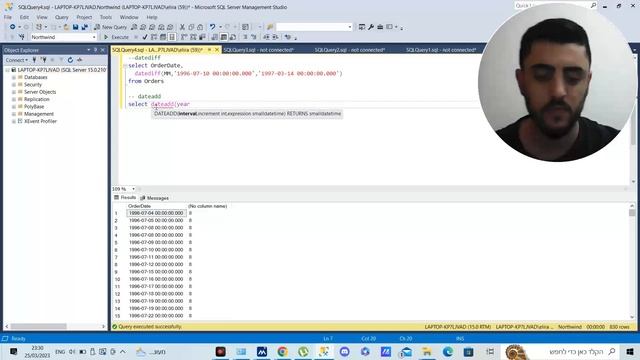Select the Results tab
The image size is (640, 360).
125,198
